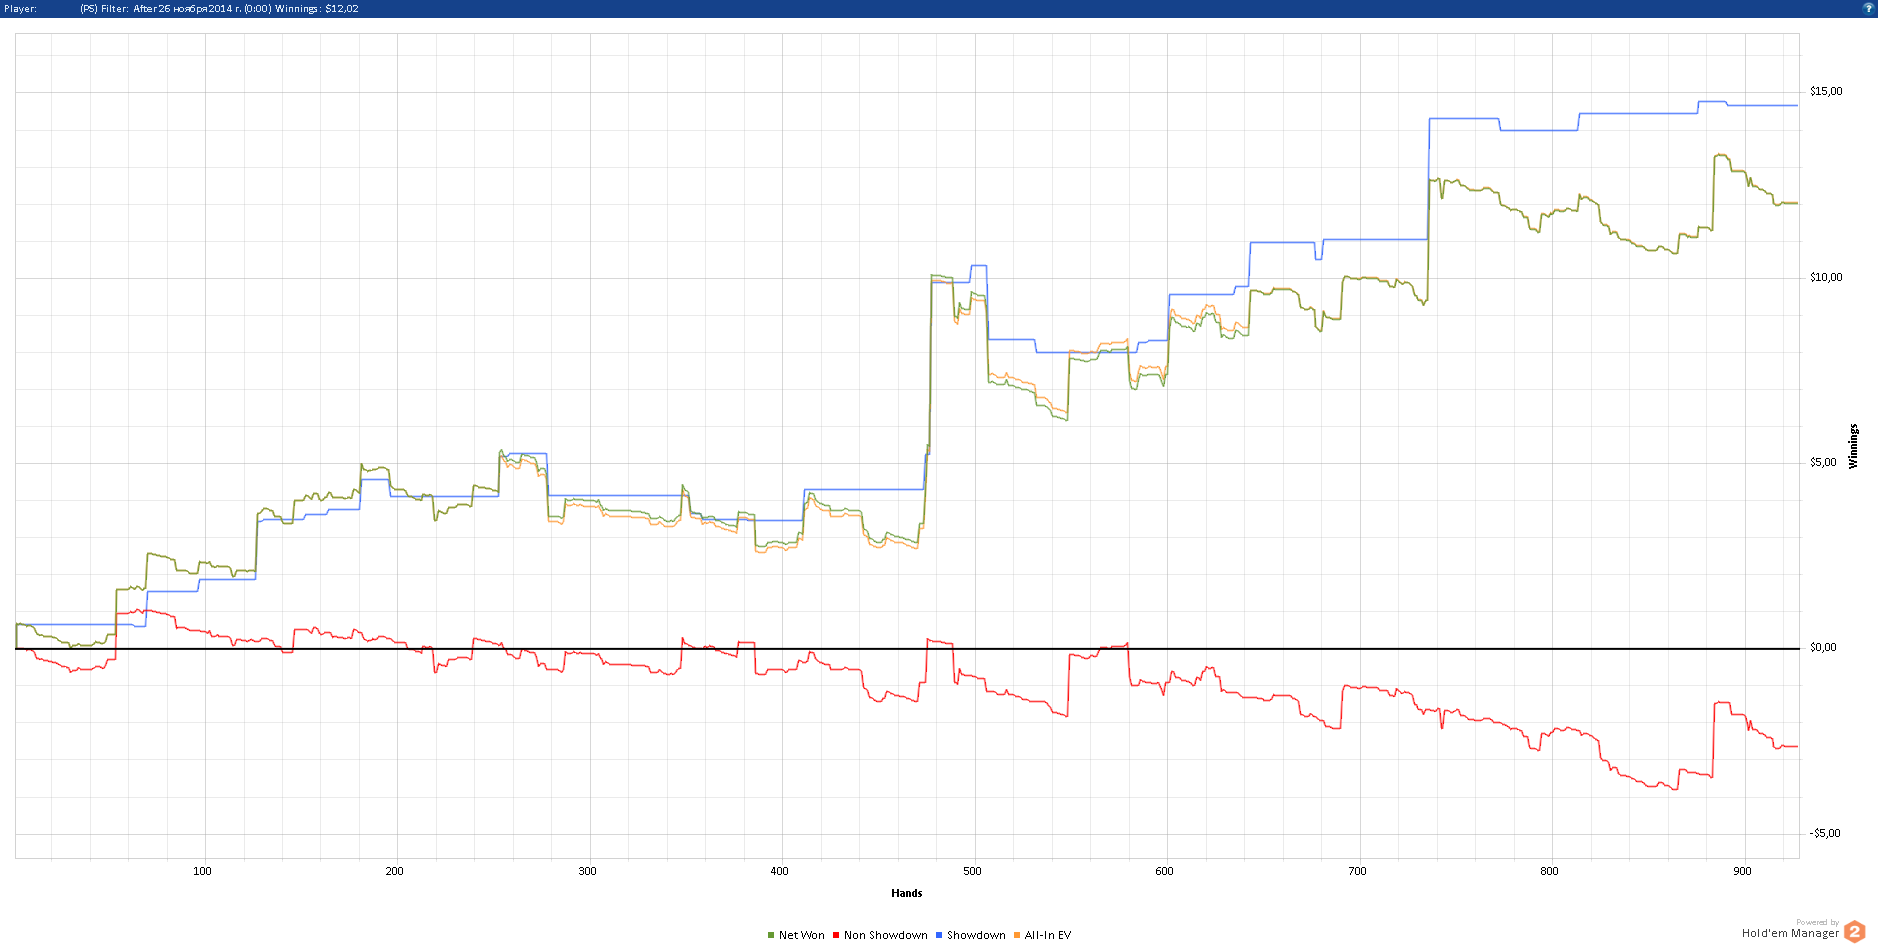Click the blue Showdown legend swatch
Screen dimensions: 1878x948
(x=939, y=935)
